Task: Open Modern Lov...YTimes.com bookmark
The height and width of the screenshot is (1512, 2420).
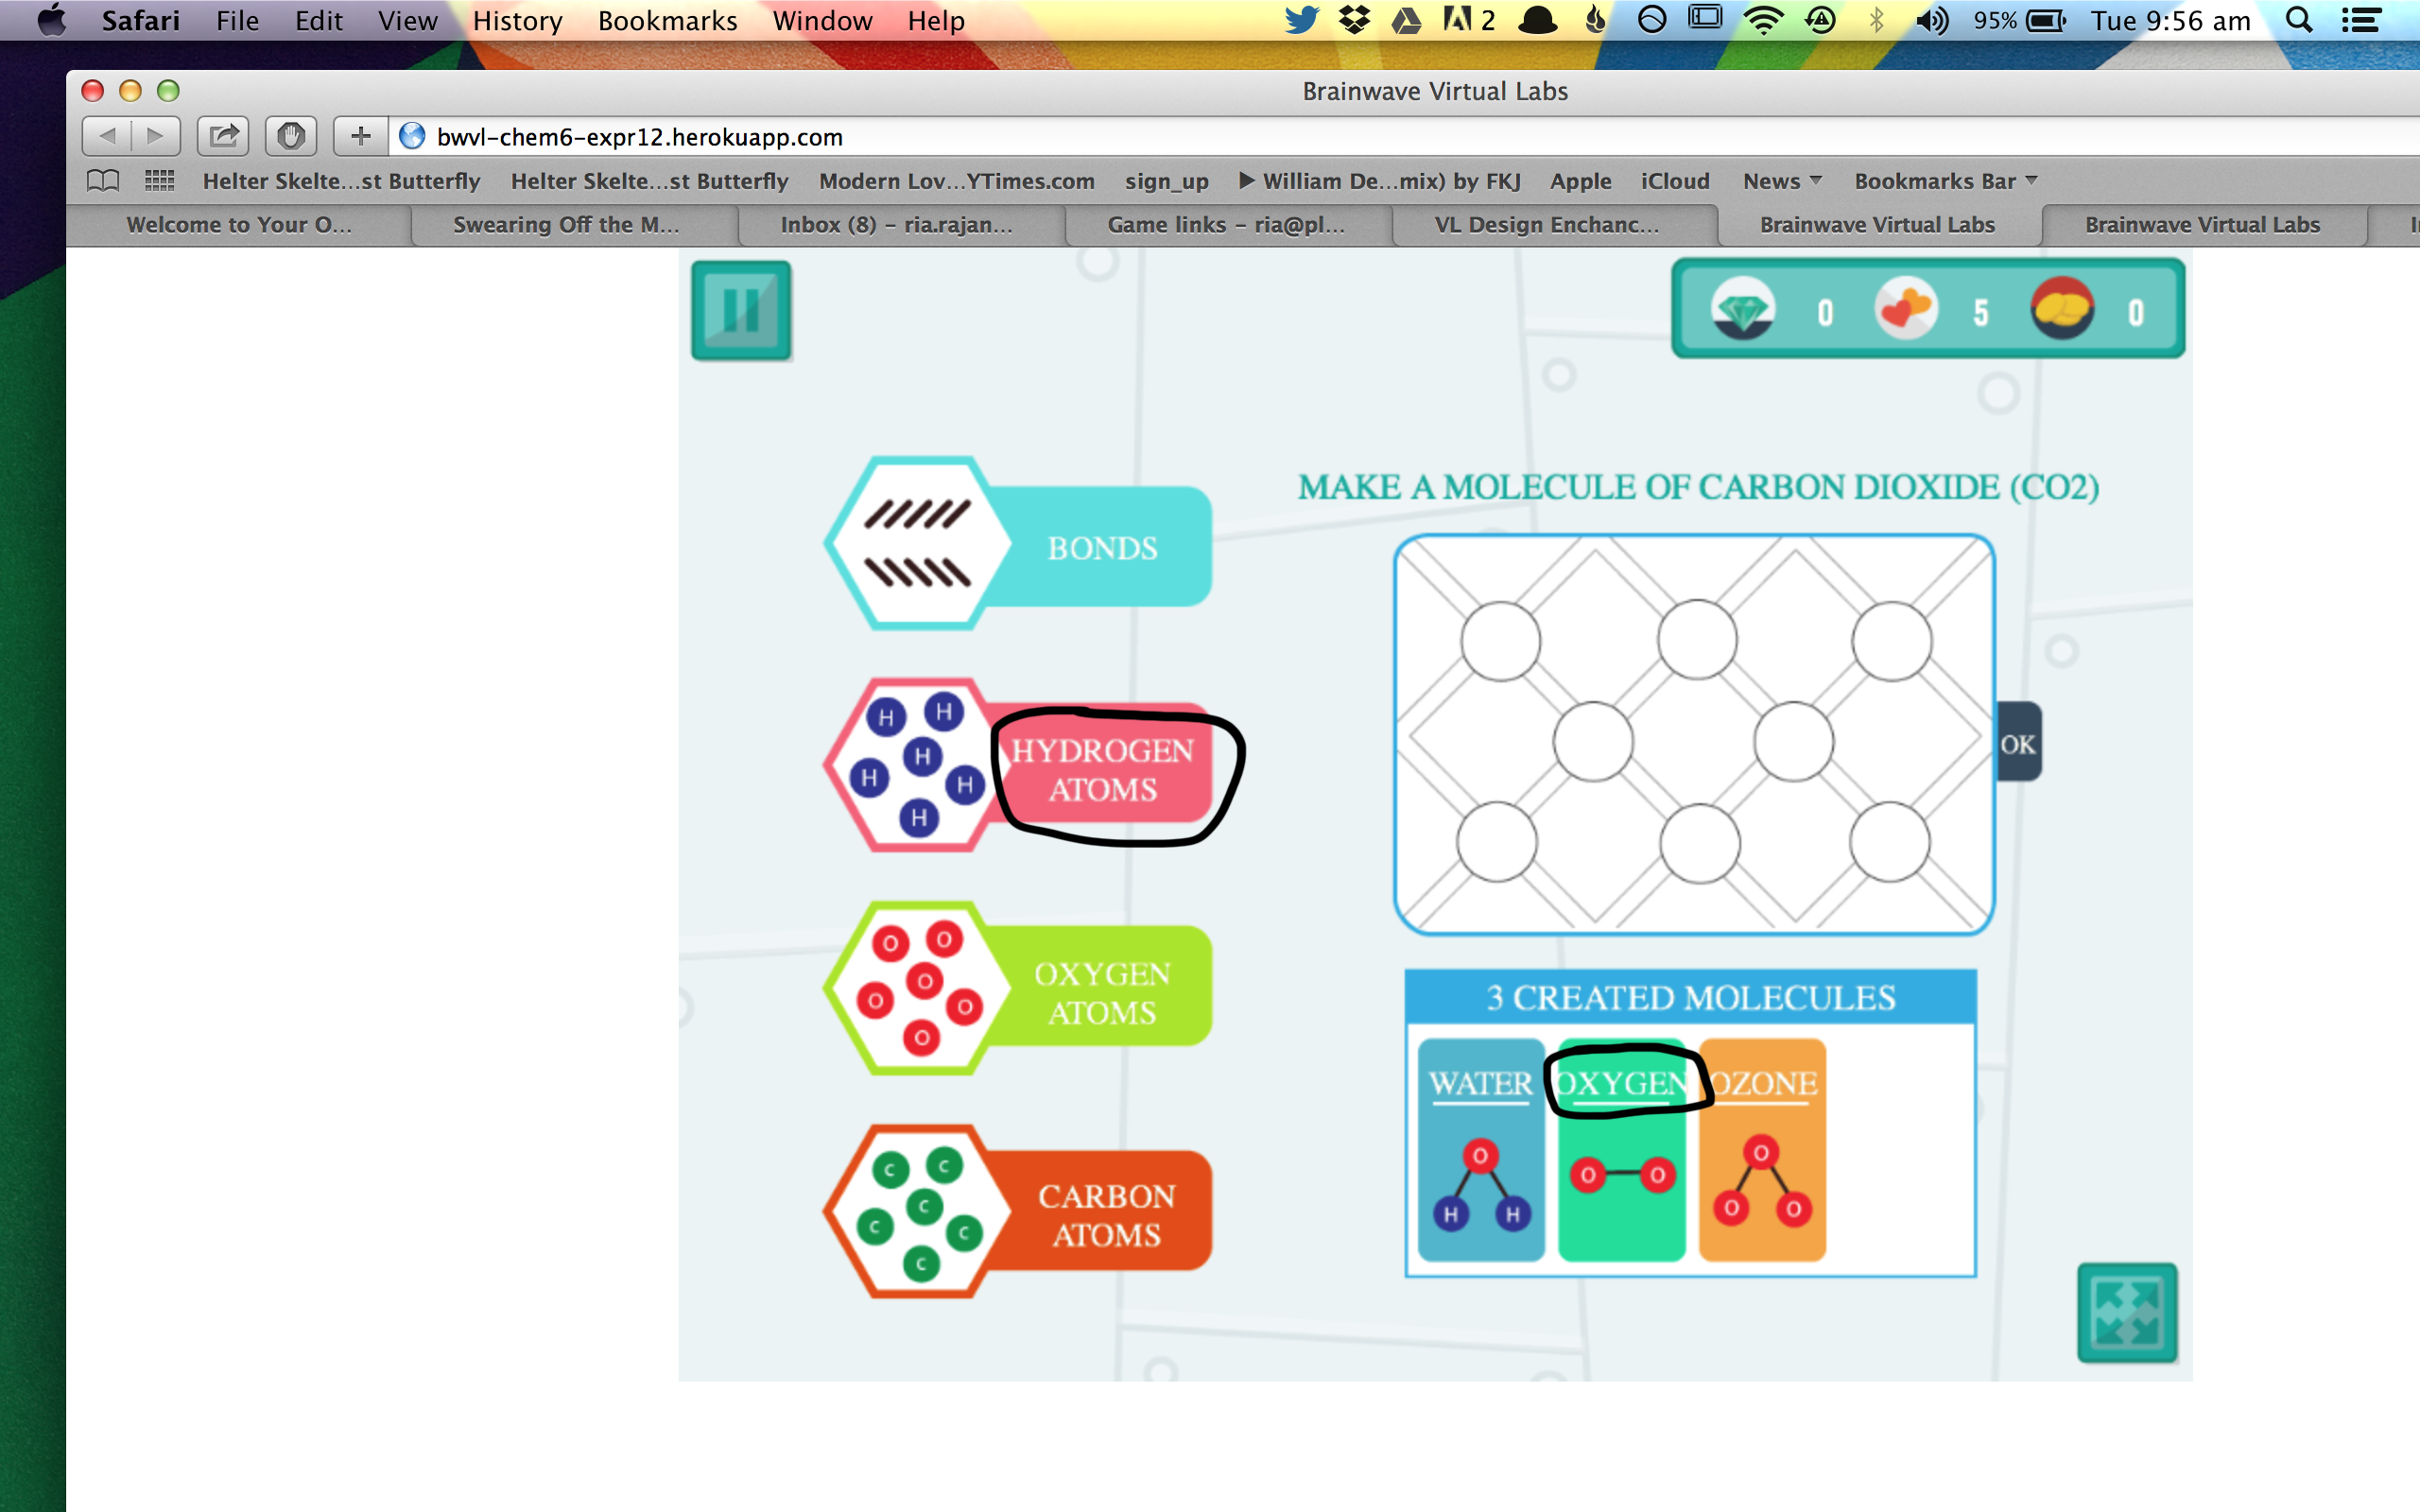Action: pyautogui.click(x=957, y=181)
